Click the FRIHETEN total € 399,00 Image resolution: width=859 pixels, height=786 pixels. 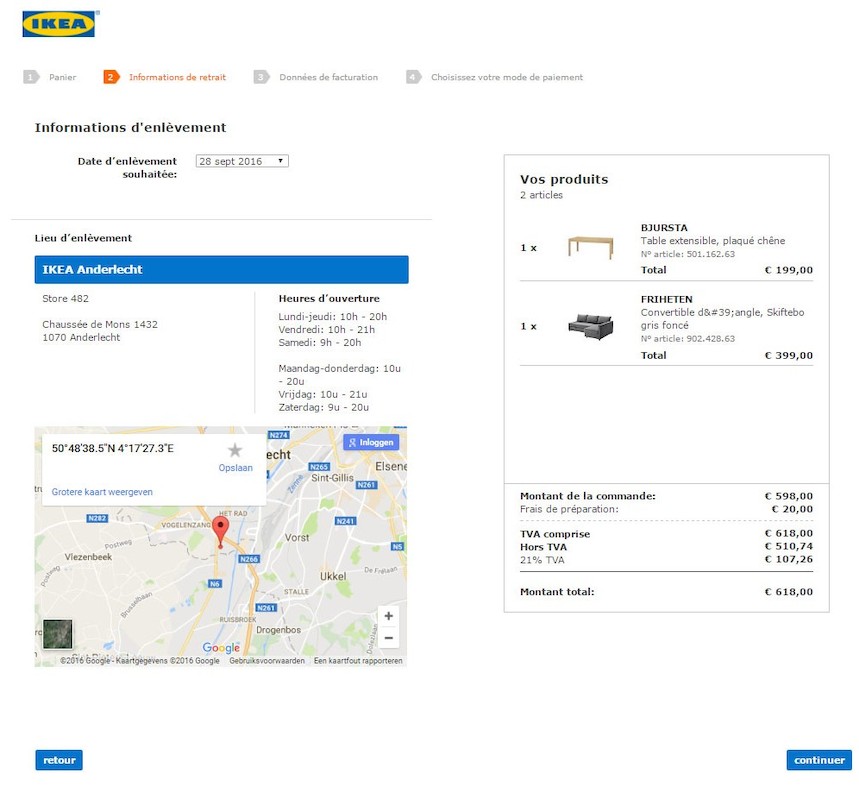point(789,355)
